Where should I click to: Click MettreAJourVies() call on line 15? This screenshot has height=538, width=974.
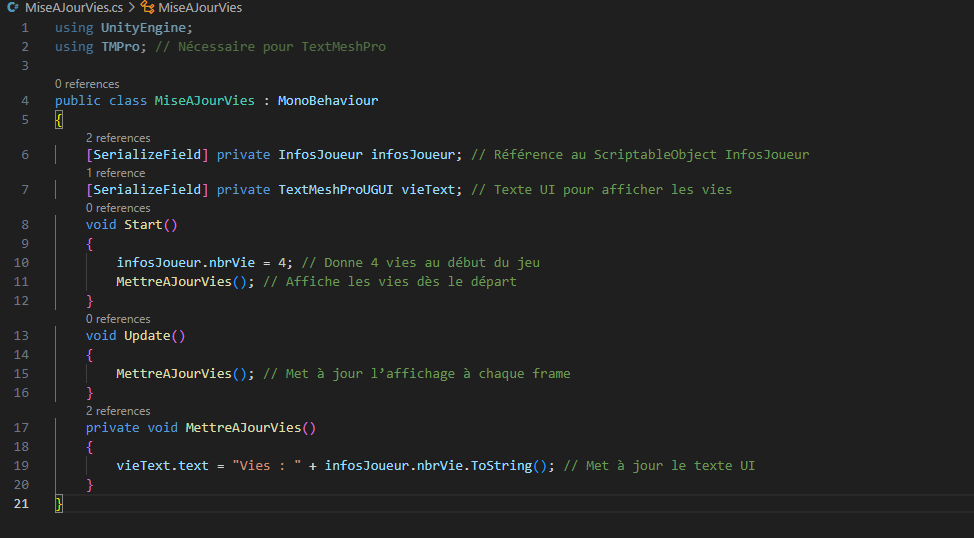coord(181,373)
